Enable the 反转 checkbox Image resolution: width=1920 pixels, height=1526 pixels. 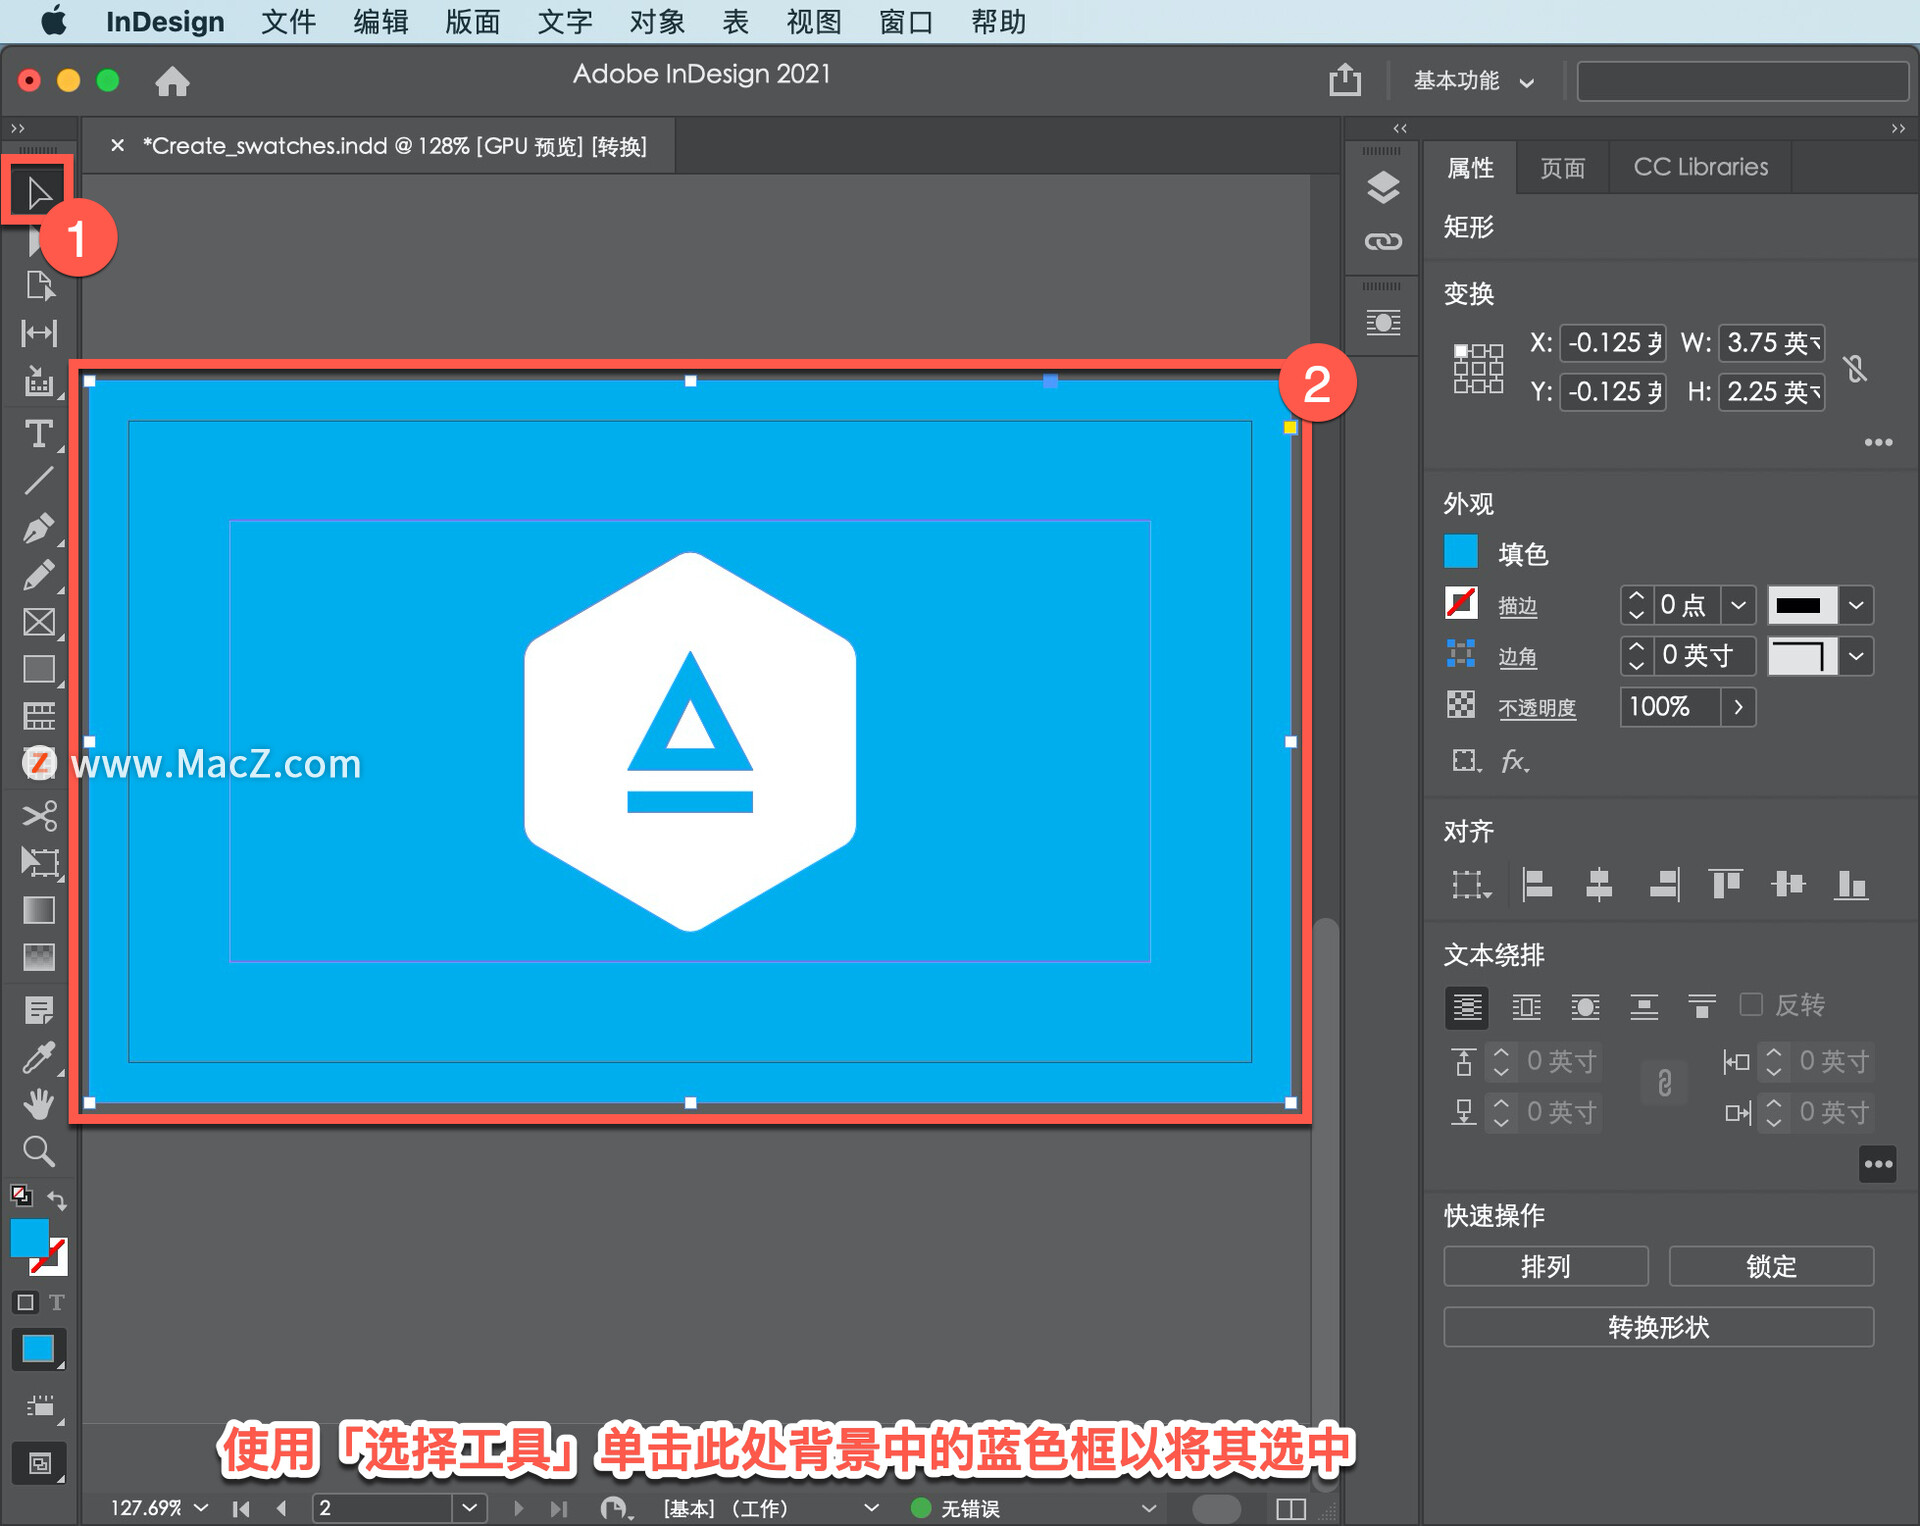1750,1004
